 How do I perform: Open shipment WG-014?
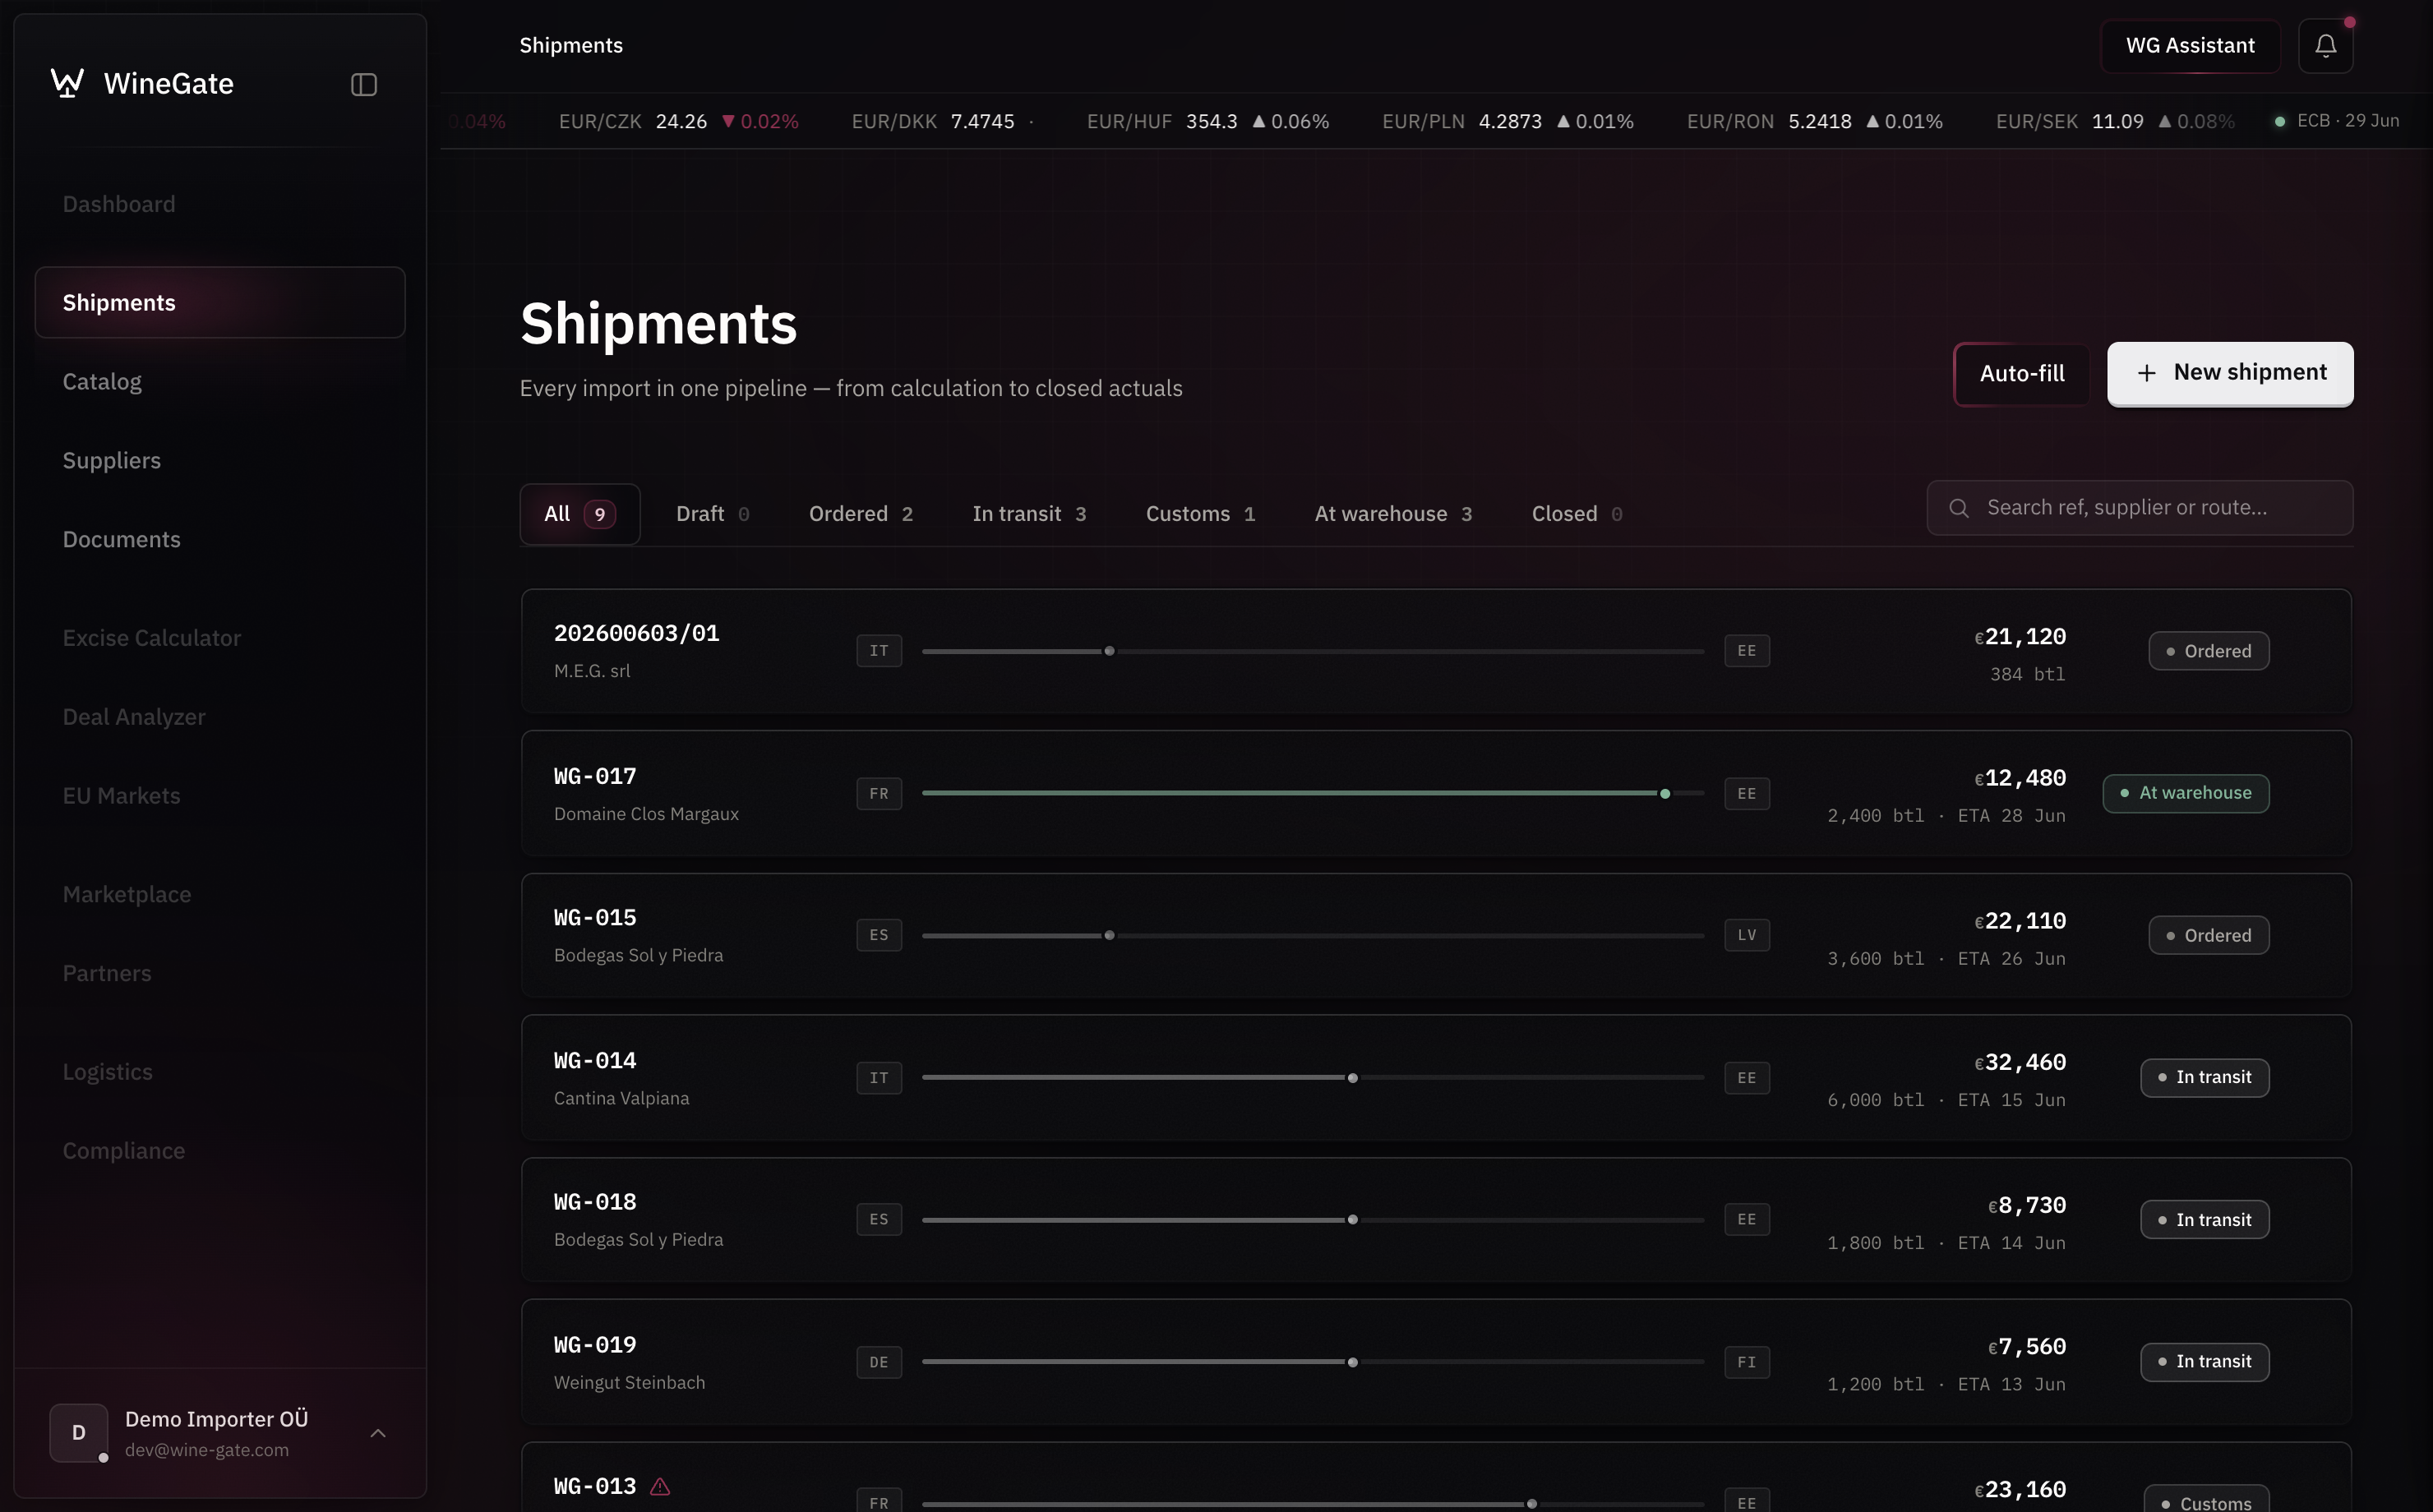click(x=1436, y=1078)
